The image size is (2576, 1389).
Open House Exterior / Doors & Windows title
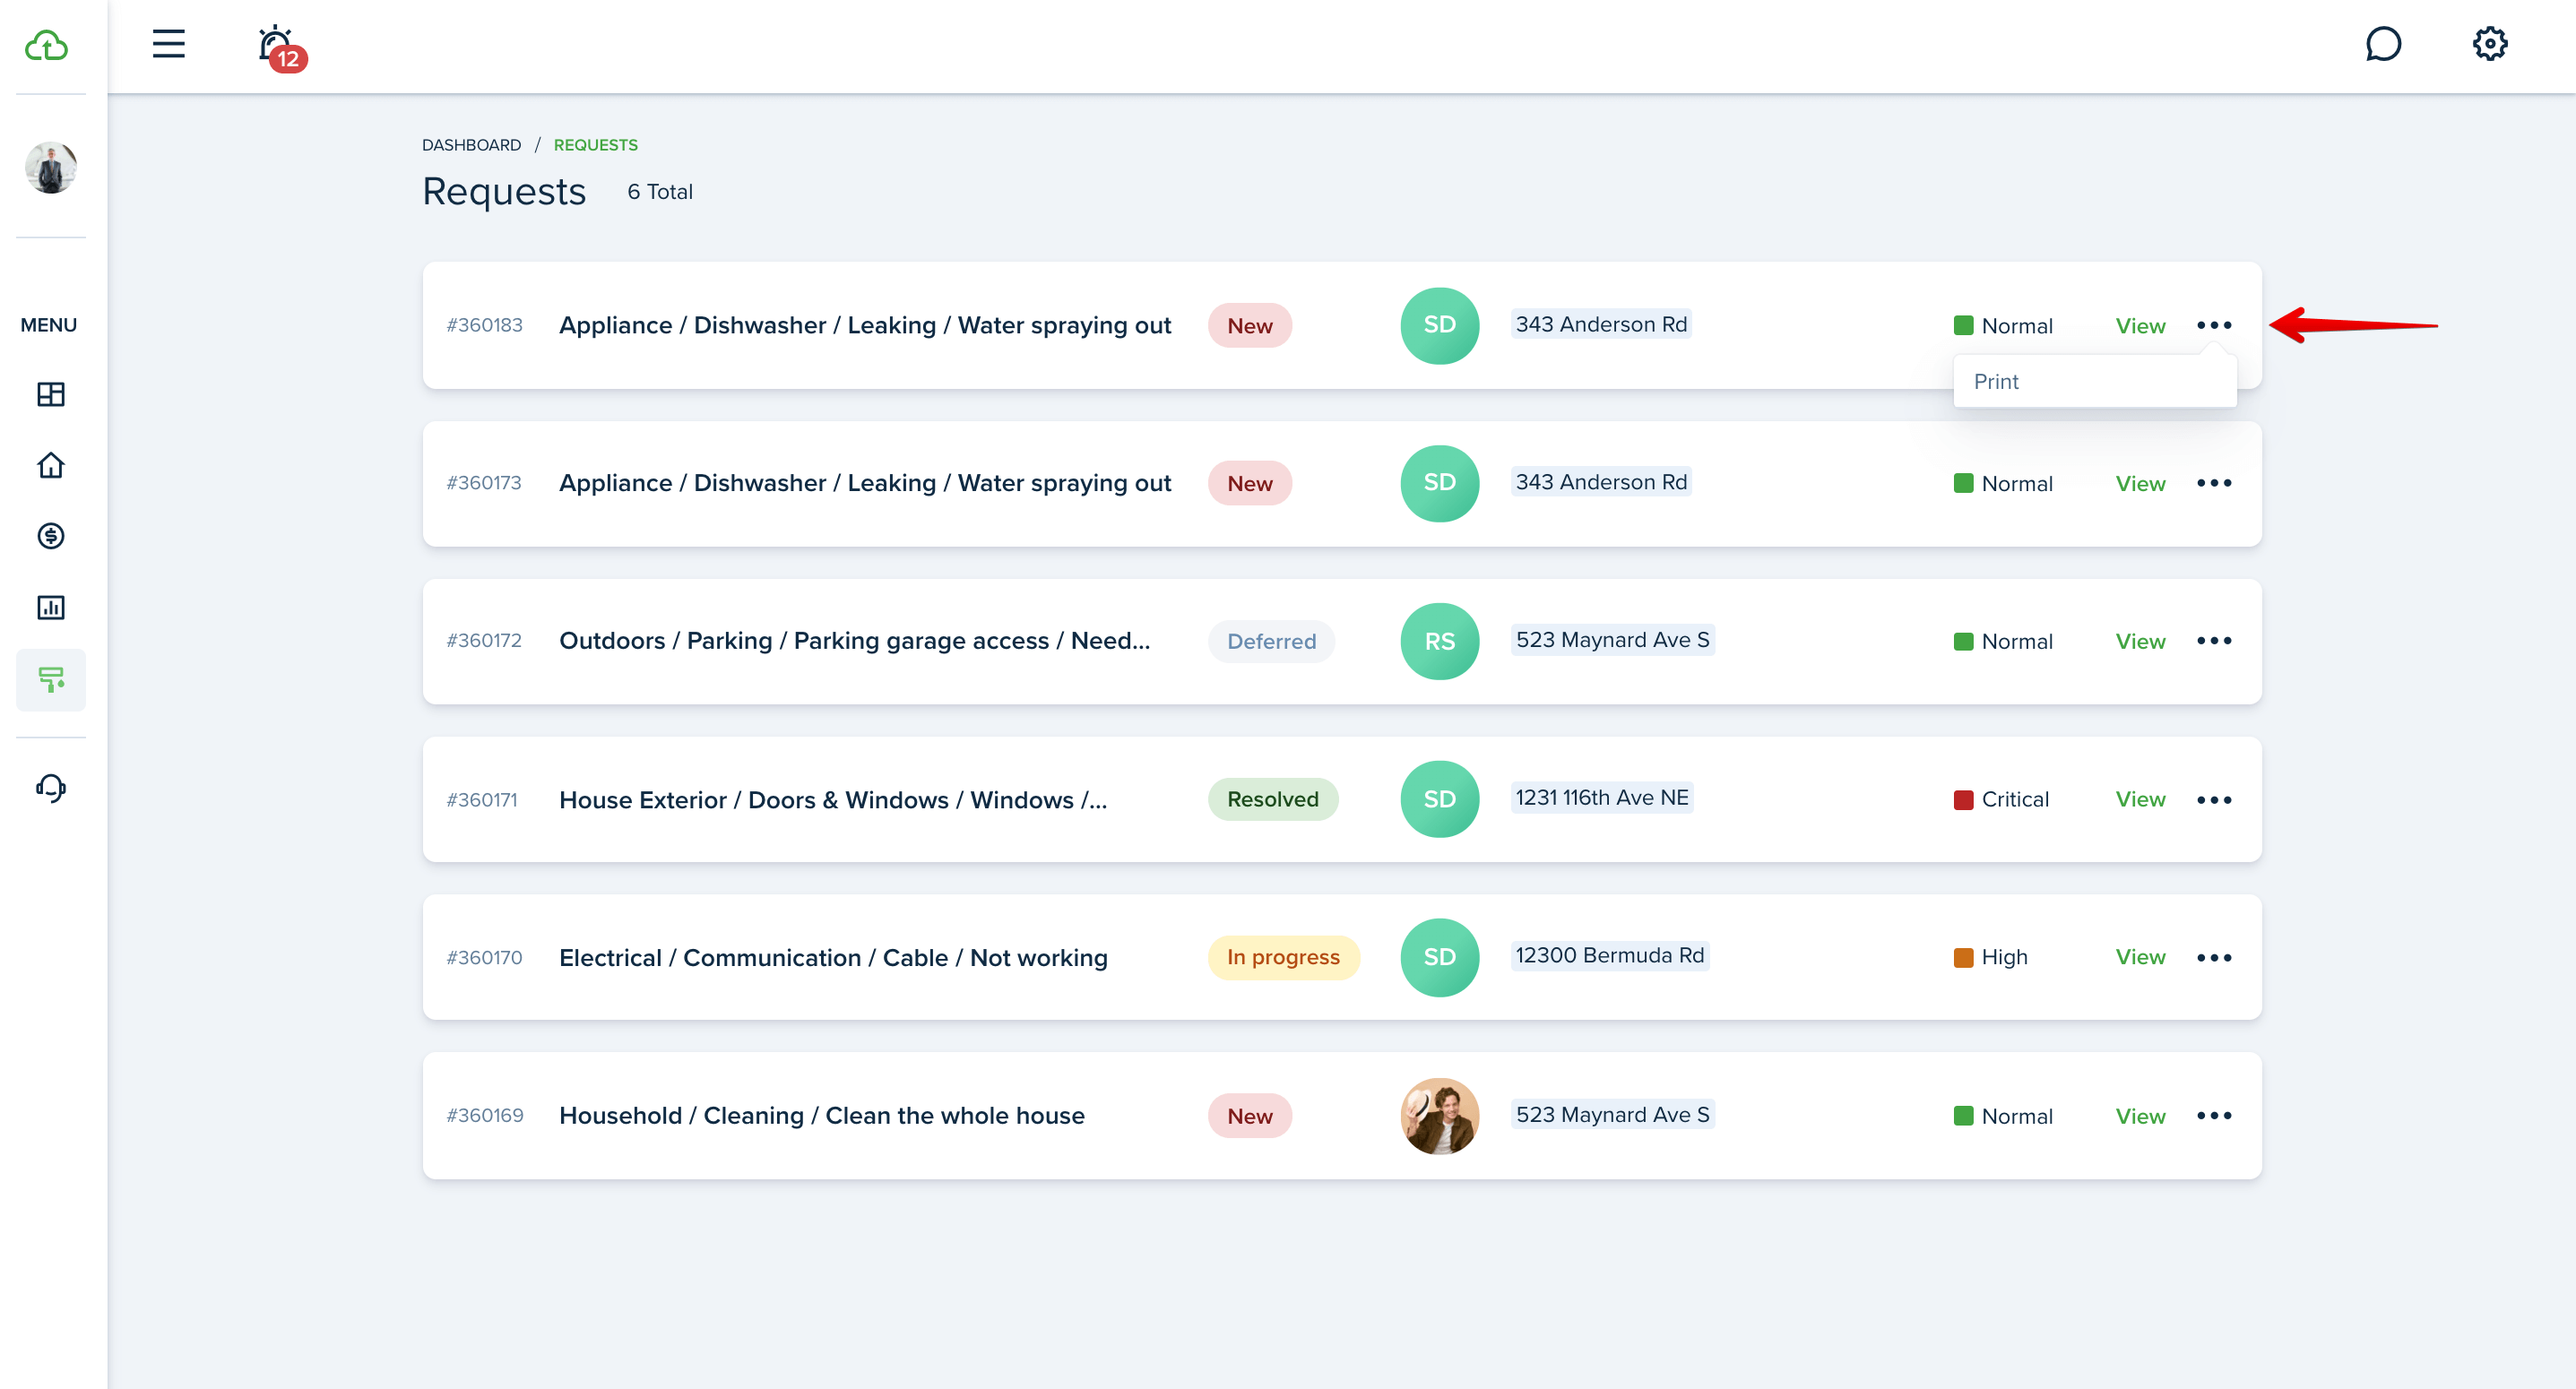click(x=833, y=800)
